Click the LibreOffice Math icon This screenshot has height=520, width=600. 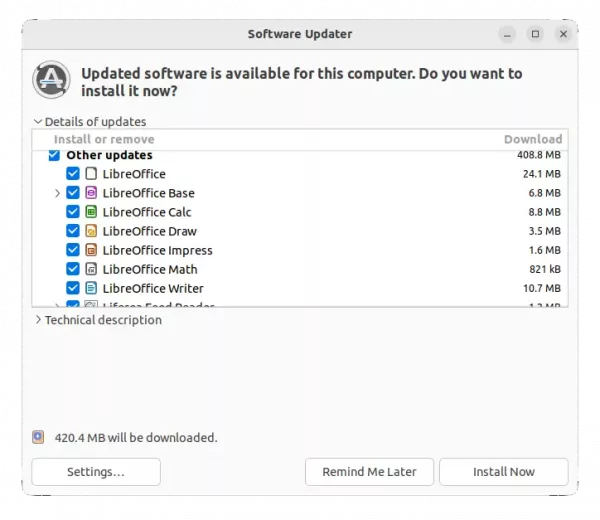[x=91, y=269]
